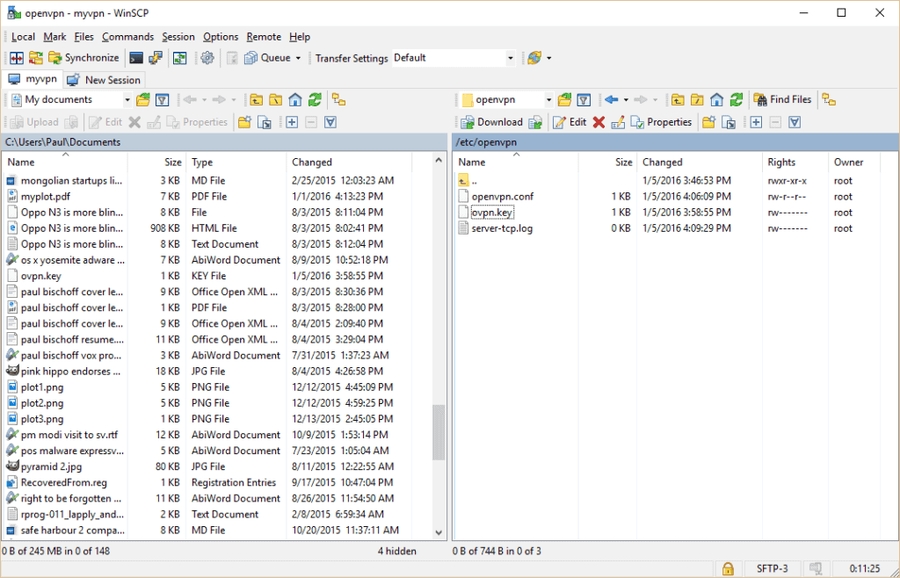The width and height of the screenshot is (900, 578).
Task: Delete selected remote file with red X
Action: tap(598, 122)
